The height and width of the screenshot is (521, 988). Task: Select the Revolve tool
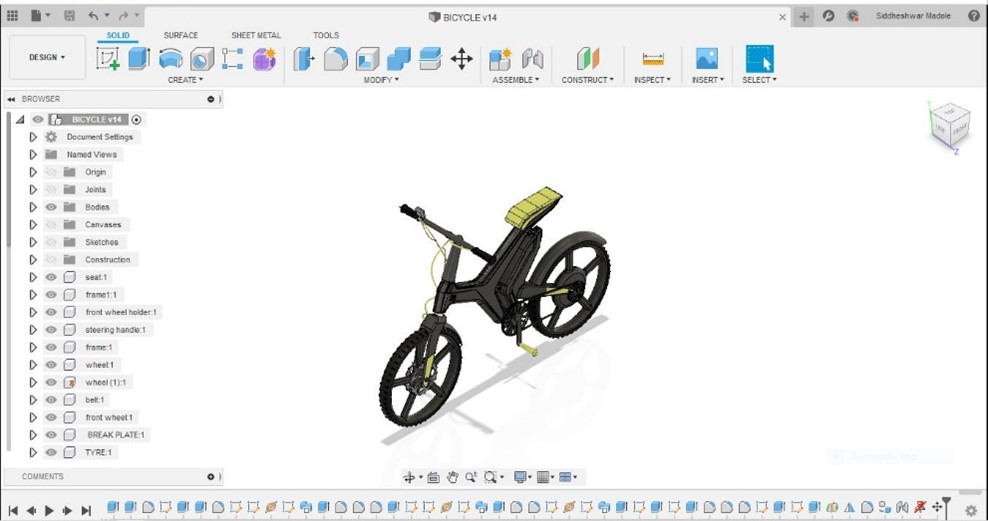[171, 59]
